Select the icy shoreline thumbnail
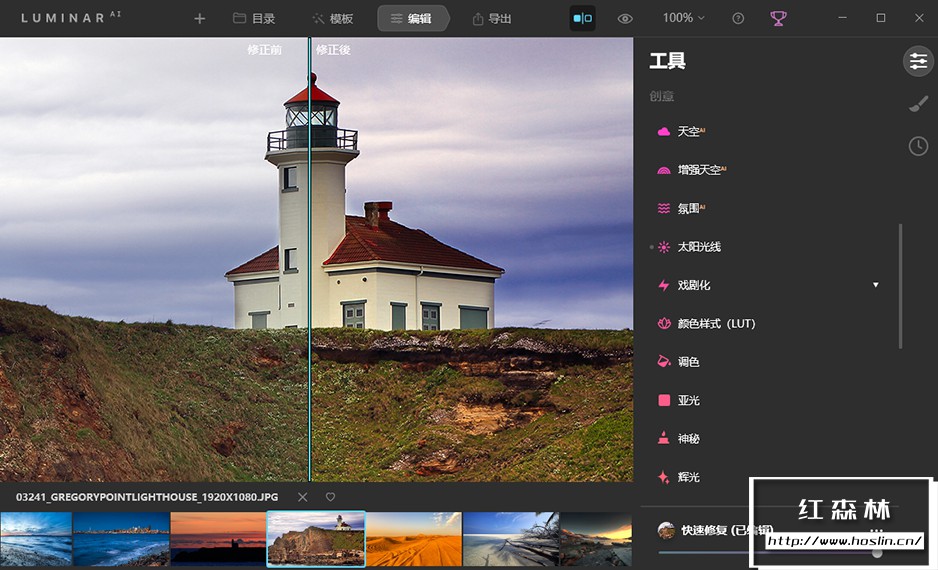This screenshot has width=938, height=570. pyautogui.click(x=36, y=539)
